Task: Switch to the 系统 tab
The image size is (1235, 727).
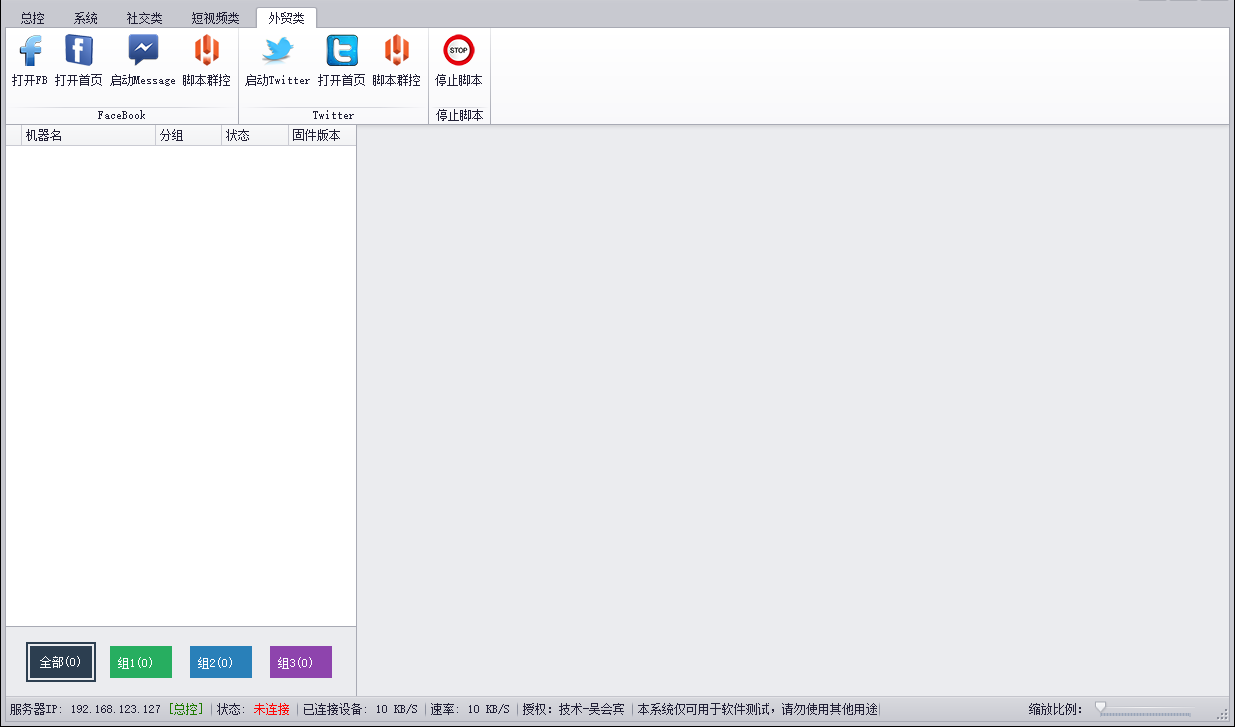Action: click(86, 18)
